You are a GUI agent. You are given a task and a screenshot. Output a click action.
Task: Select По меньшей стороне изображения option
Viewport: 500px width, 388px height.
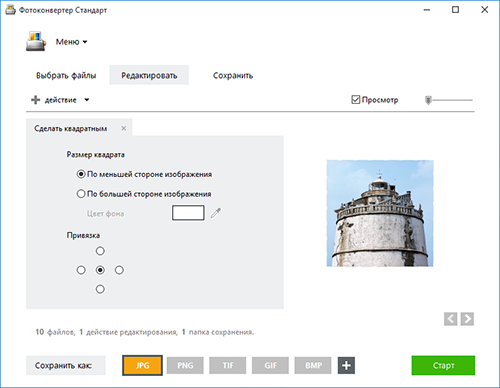[81, 174]
